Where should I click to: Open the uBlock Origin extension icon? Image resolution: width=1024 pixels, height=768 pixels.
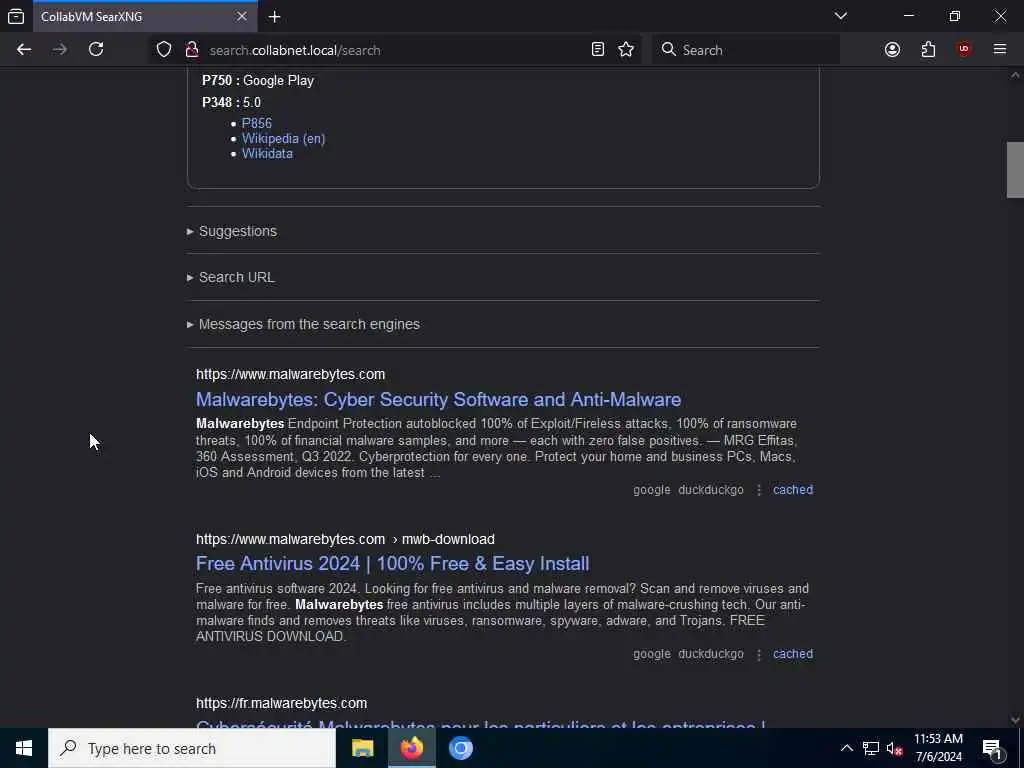[x=964, y=50]
